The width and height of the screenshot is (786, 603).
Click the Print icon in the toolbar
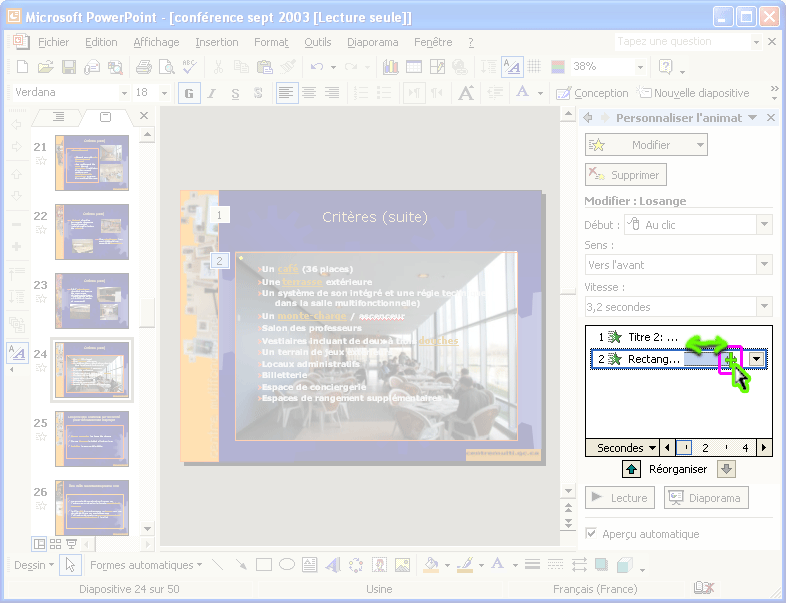click(143, 67)
